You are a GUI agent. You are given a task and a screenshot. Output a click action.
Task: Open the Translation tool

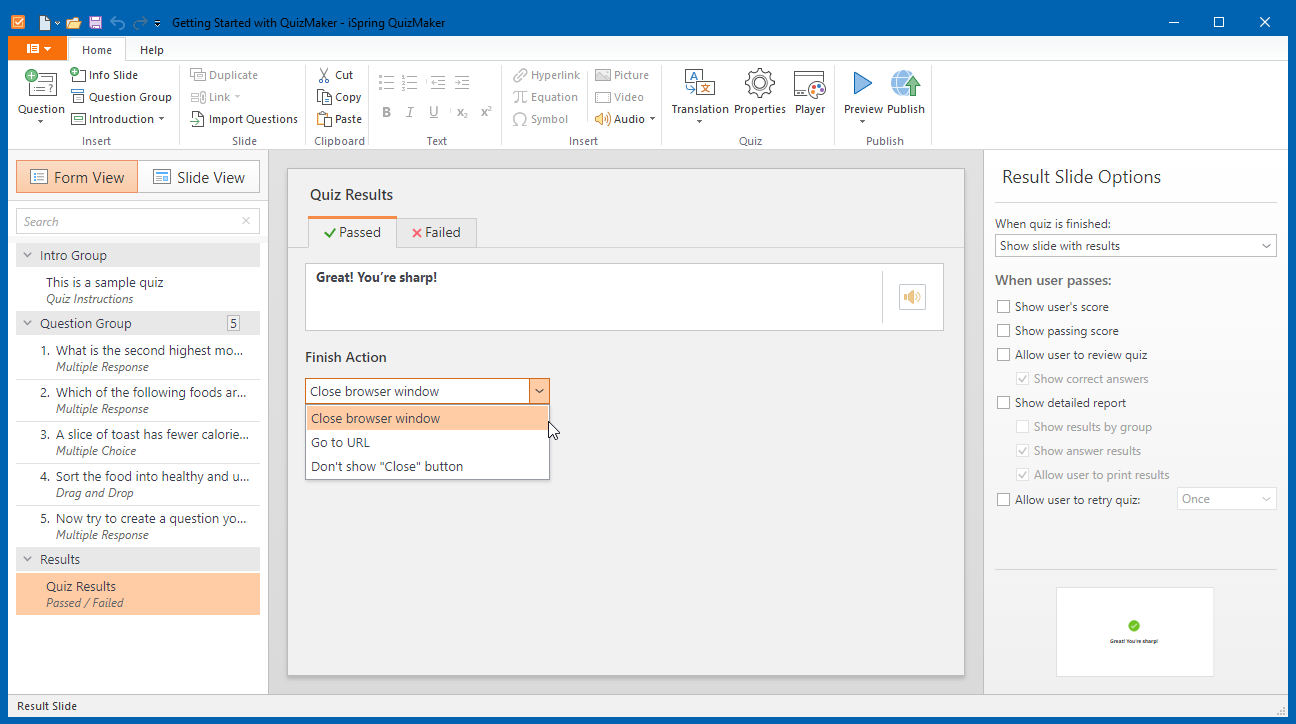(699, 85)
